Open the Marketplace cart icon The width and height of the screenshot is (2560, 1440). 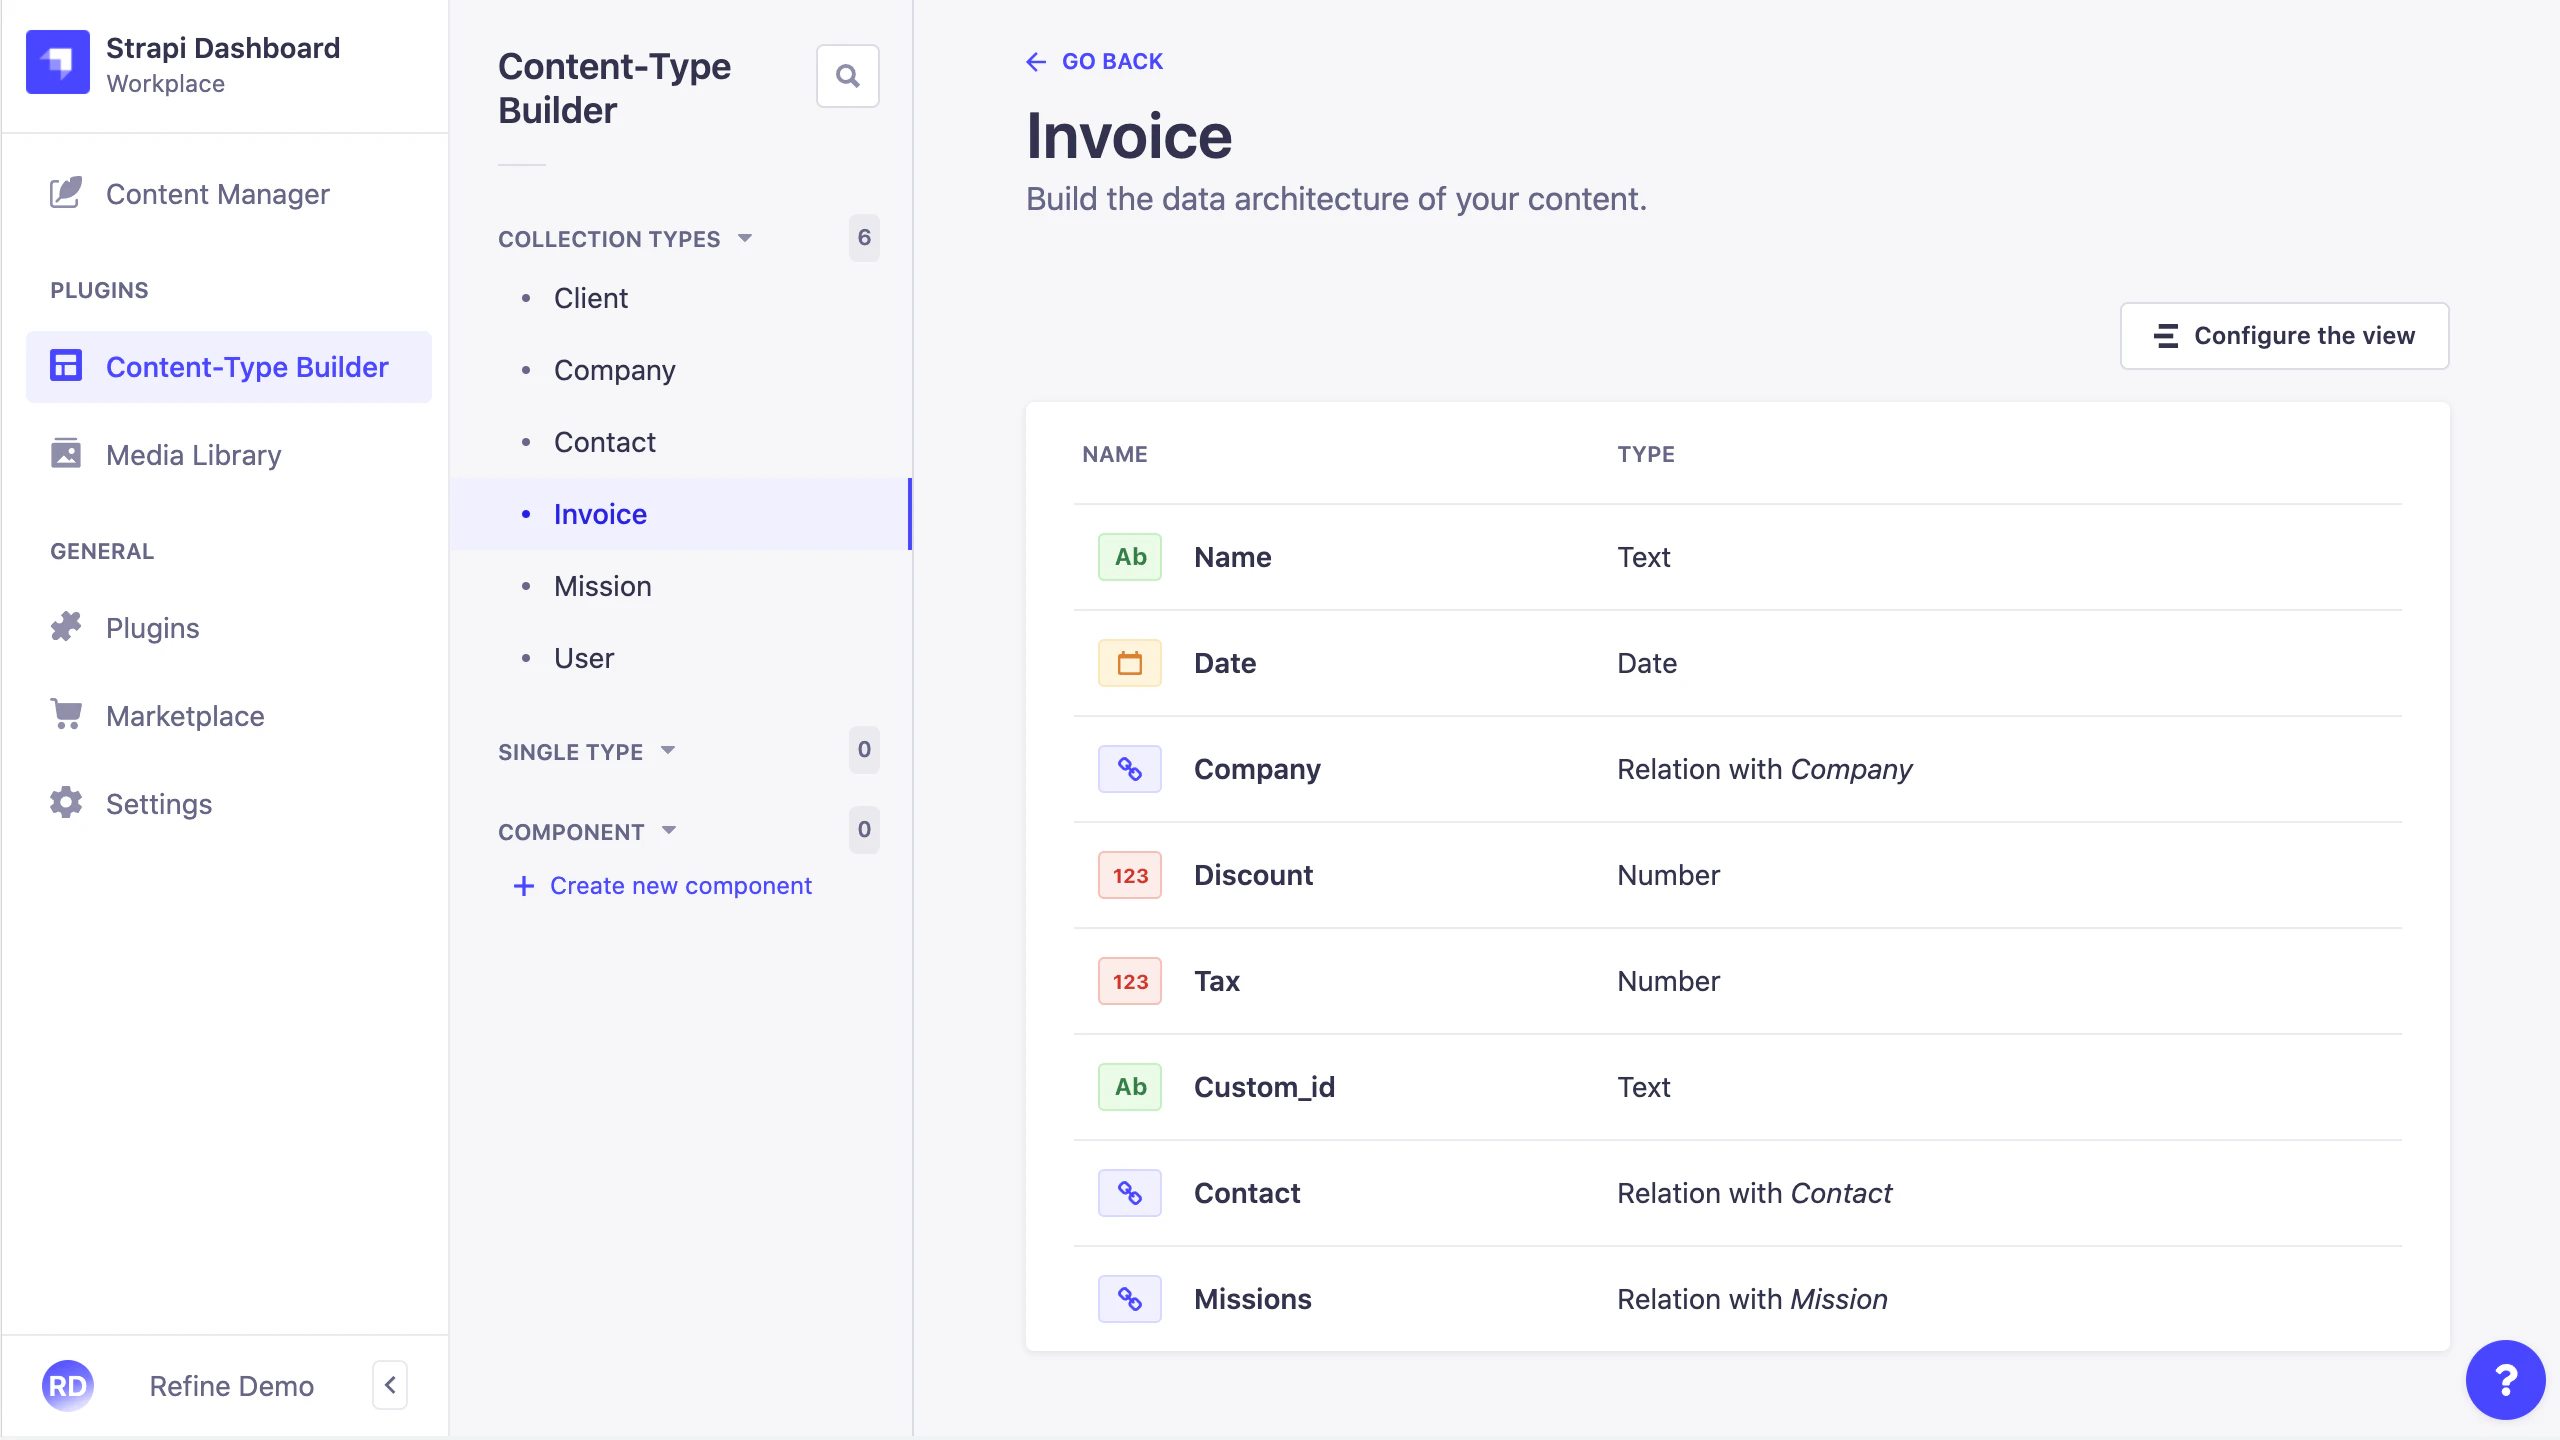[x=64, y=714]
